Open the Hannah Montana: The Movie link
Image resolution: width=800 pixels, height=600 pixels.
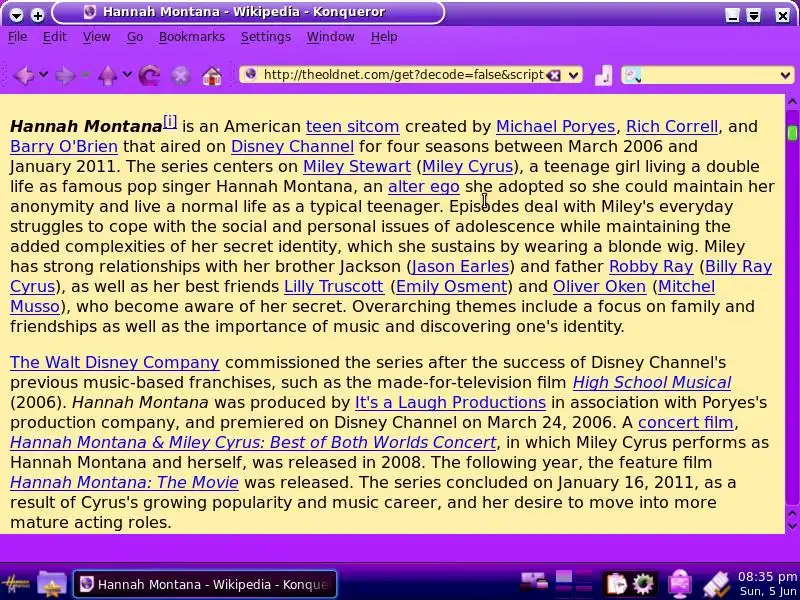124,482
